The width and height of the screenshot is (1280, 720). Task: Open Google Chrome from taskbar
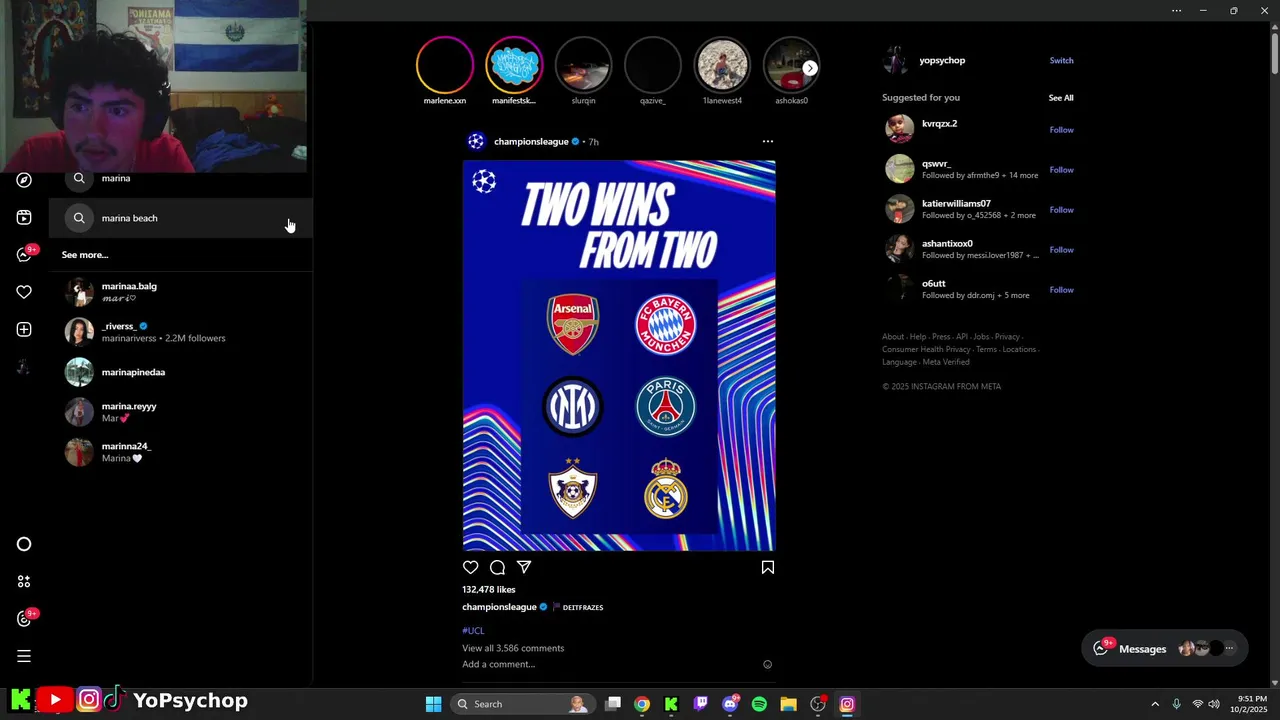click(x=642, y=704)
